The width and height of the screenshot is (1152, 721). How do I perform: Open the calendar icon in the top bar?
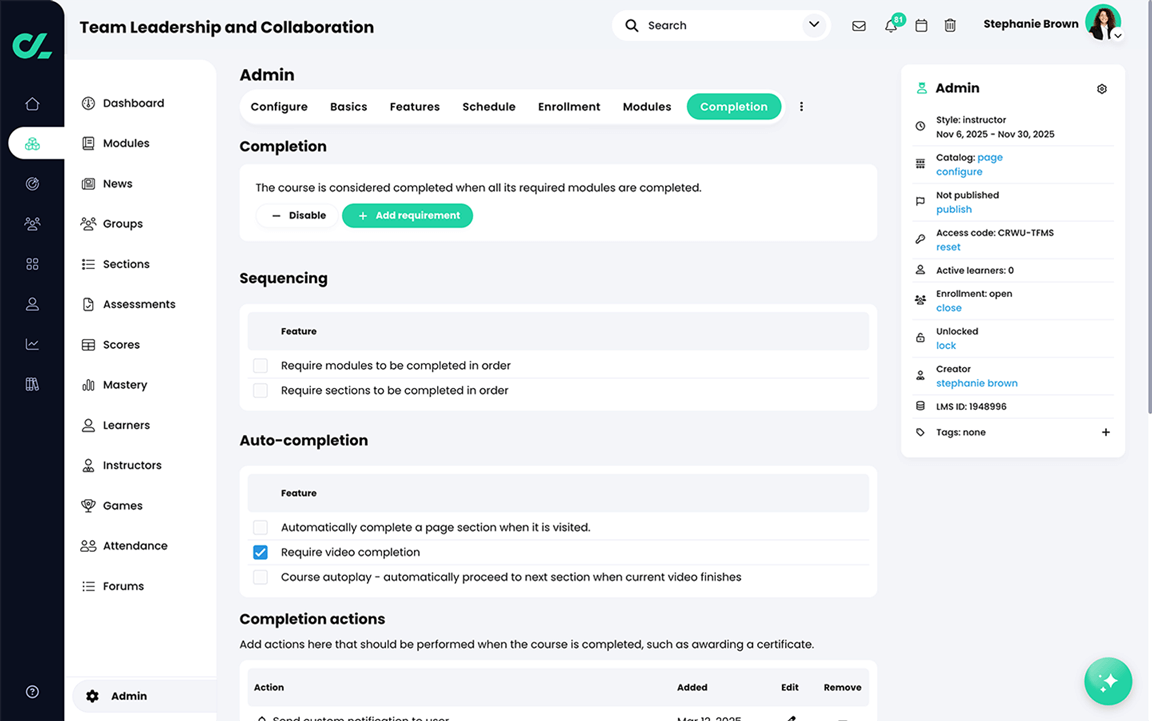pos(921,25)
